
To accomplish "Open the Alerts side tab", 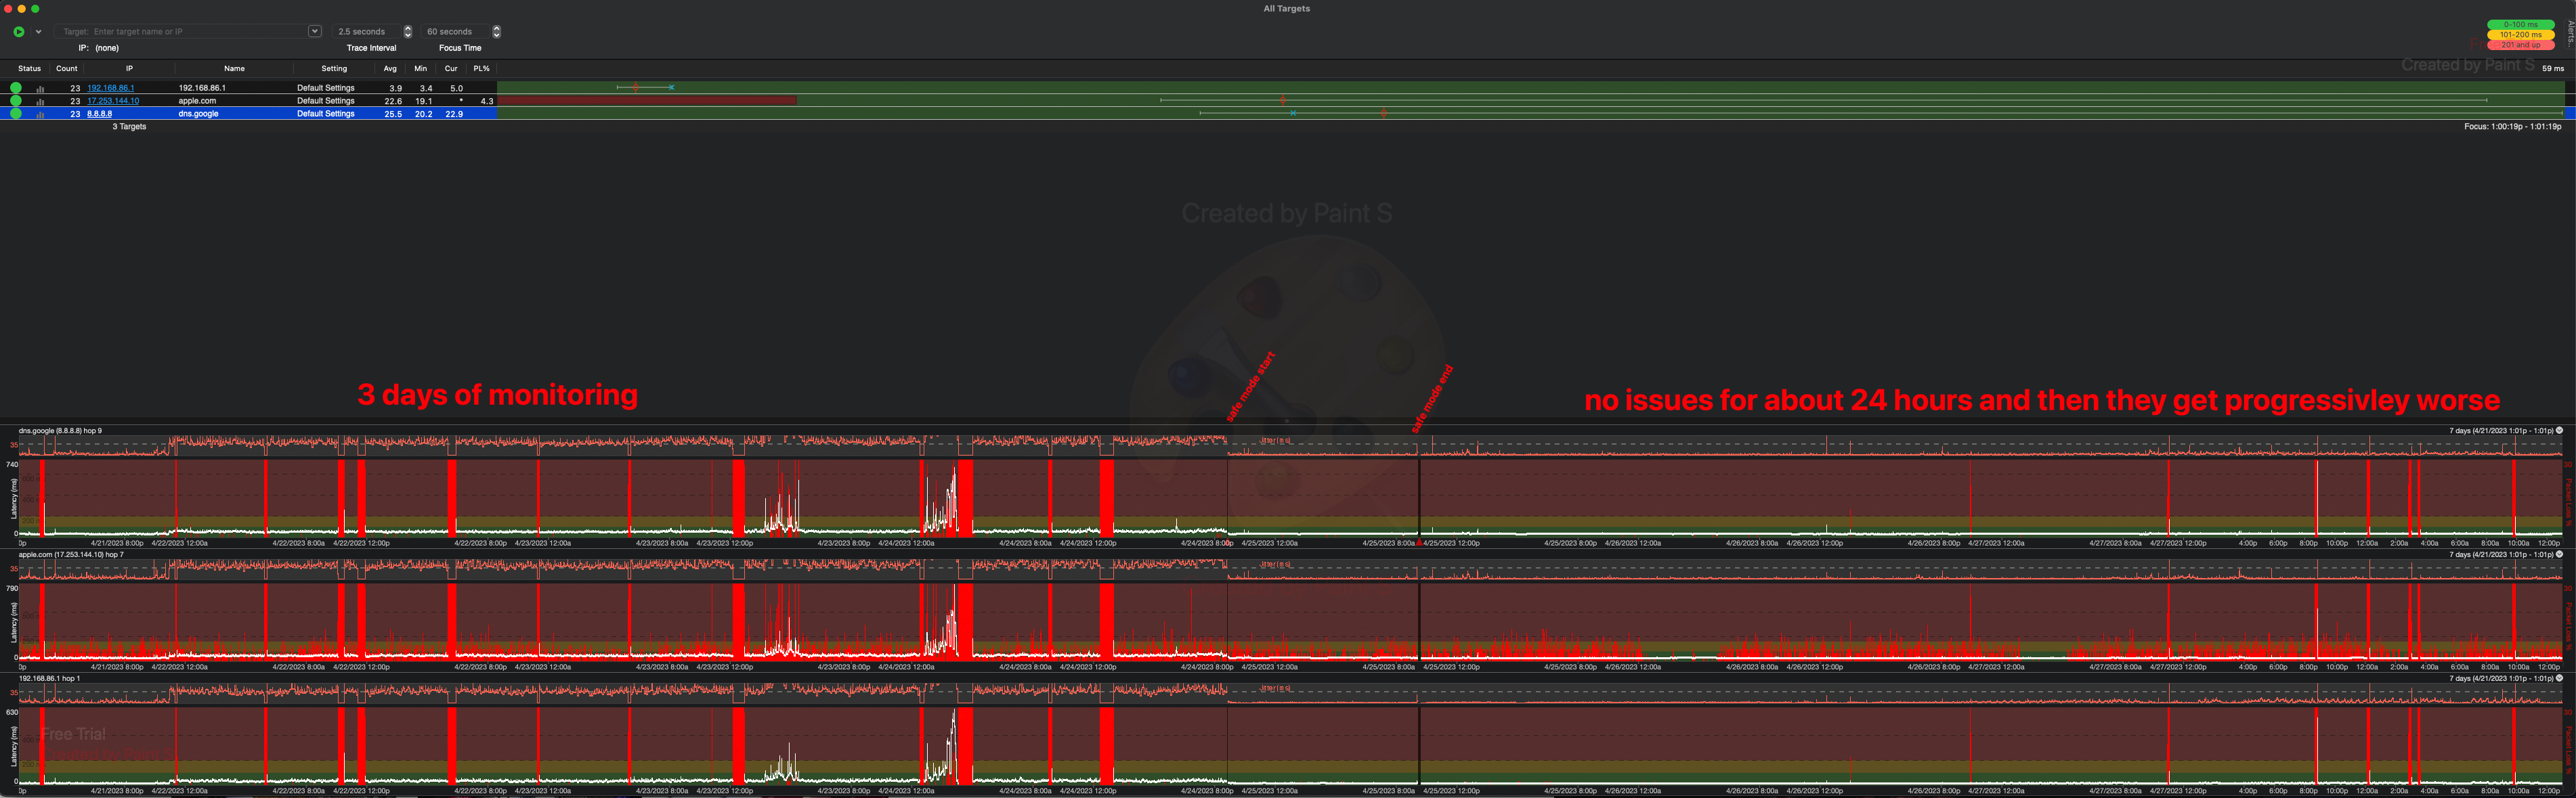I will (x=2570, y=33).
